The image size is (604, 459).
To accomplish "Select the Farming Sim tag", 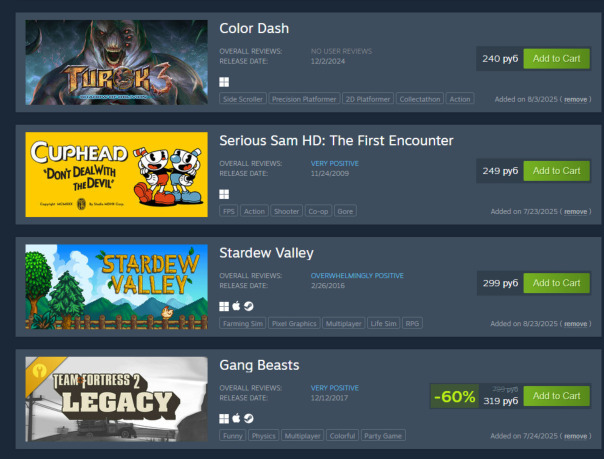I will 243,323.
